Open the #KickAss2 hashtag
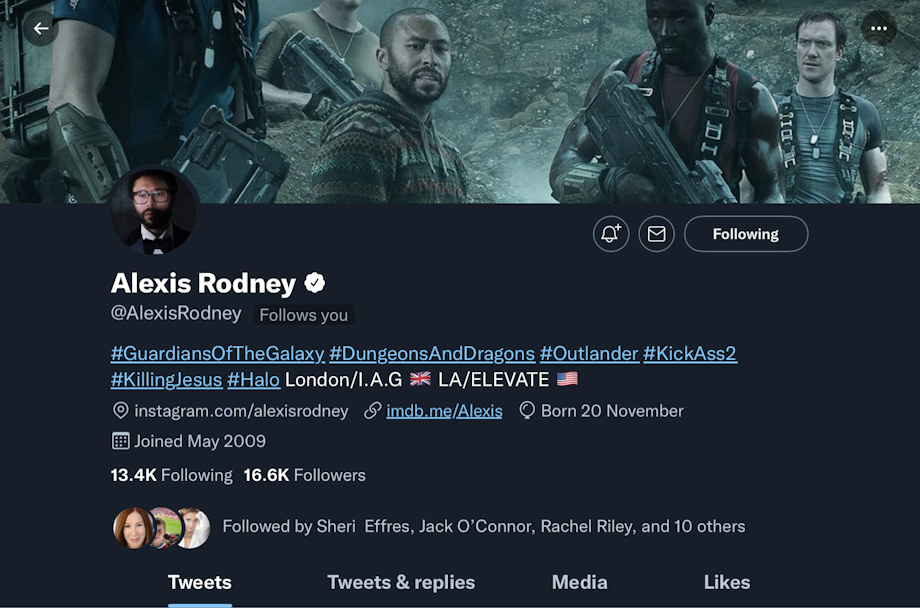 point(690,353)
